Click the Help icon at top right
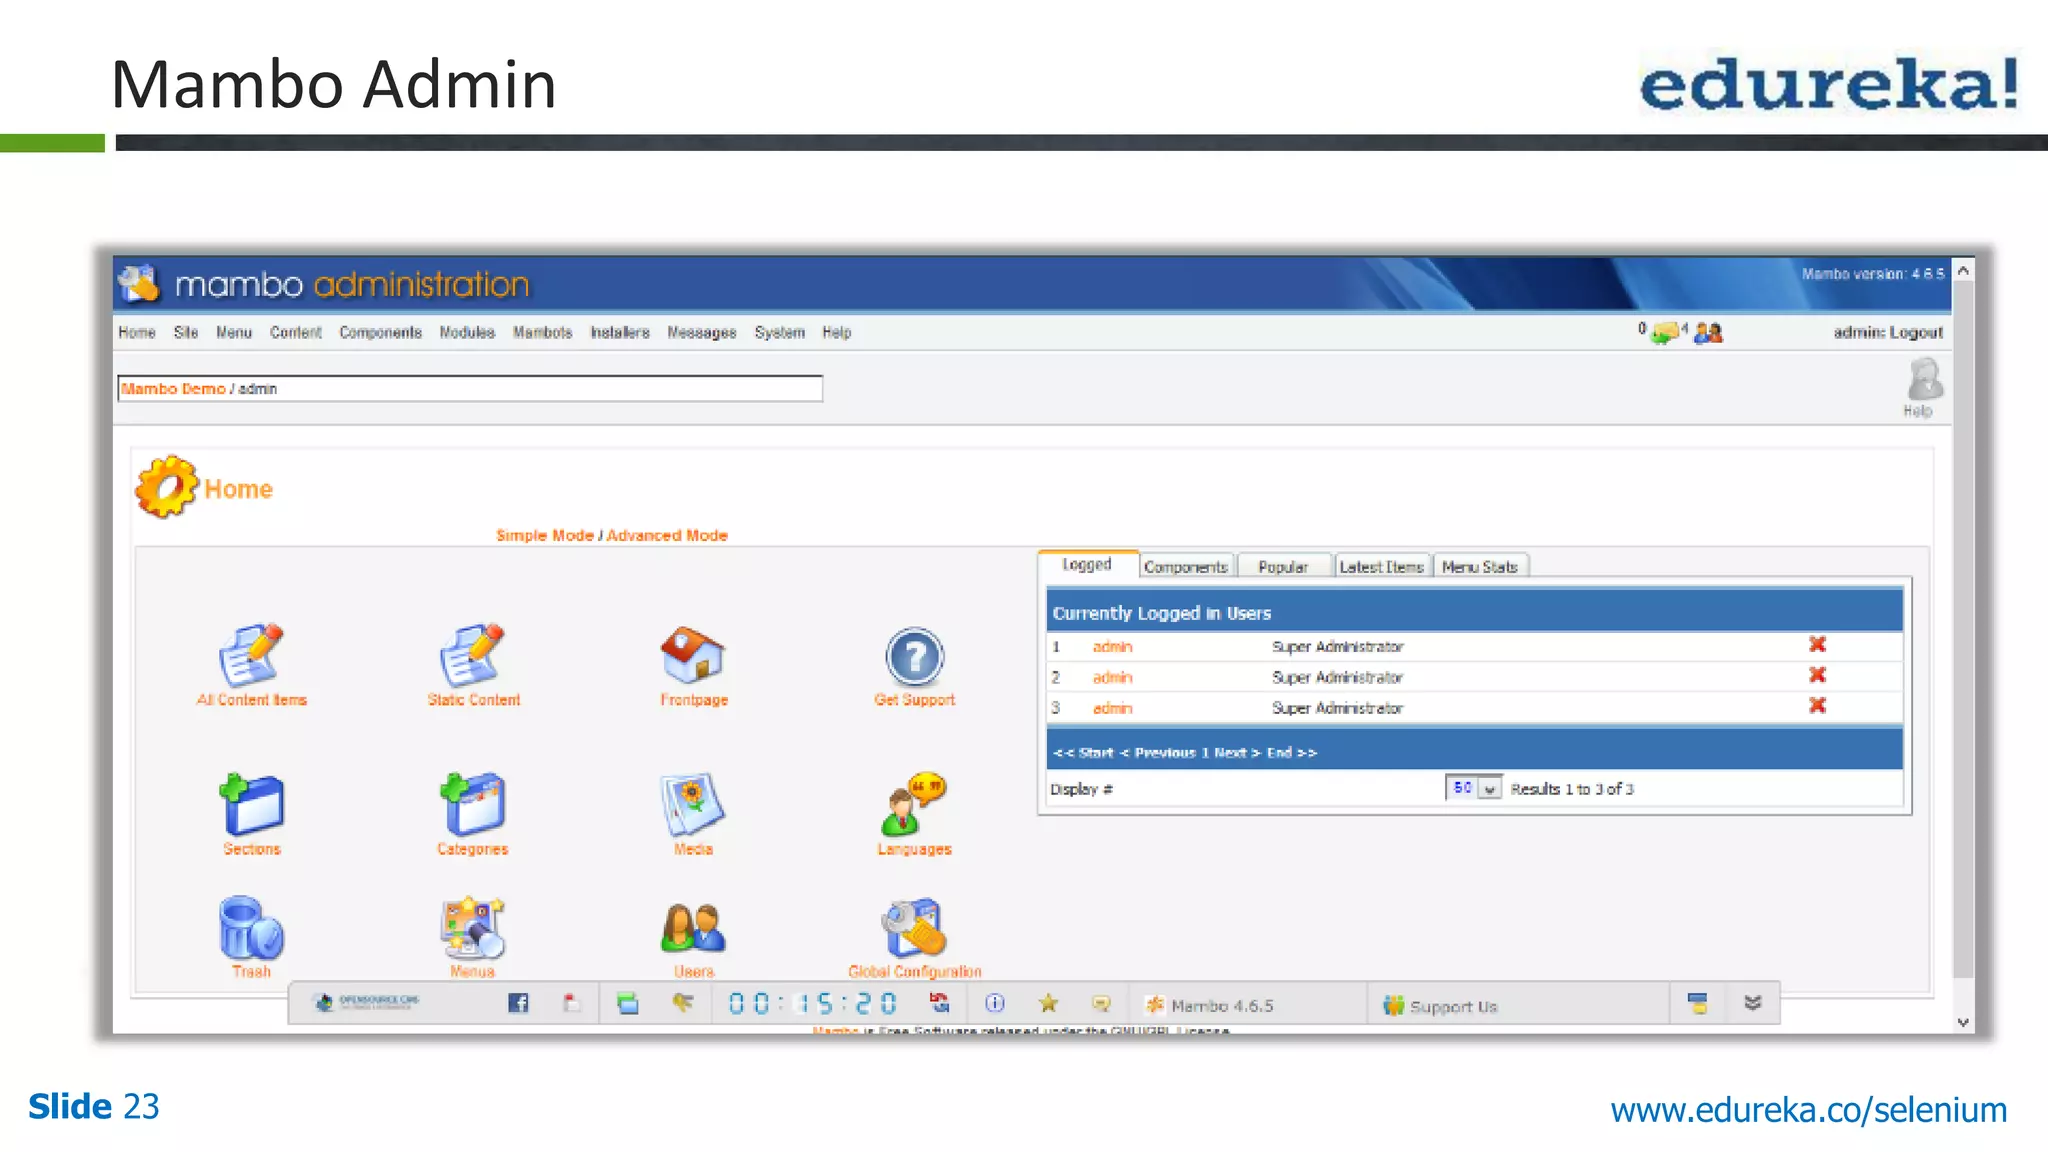This screenshot has height=1152, width=2048. pyautogui.click(x=1923, y=384)
